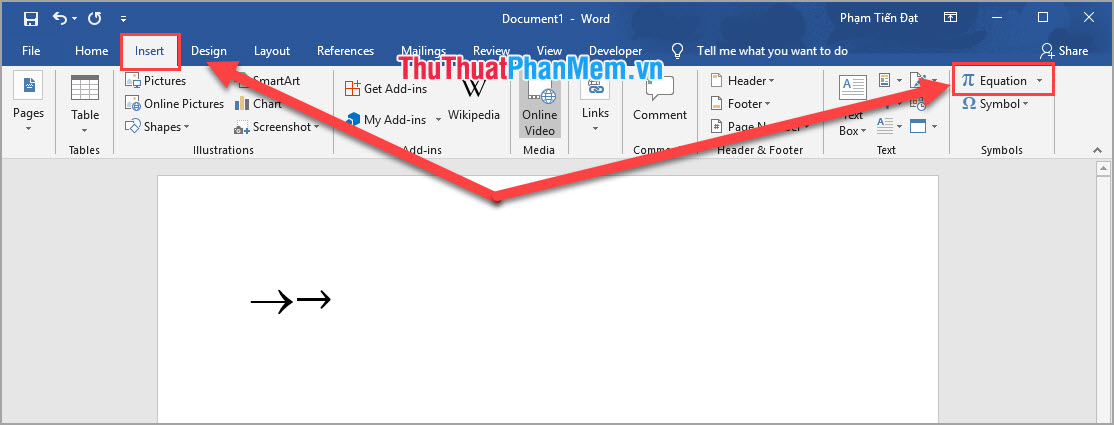Image resolution: width=1114 pixels, height=425 pixels.
Task: Insert a Table from the ribbon
Action: [85, 104]
